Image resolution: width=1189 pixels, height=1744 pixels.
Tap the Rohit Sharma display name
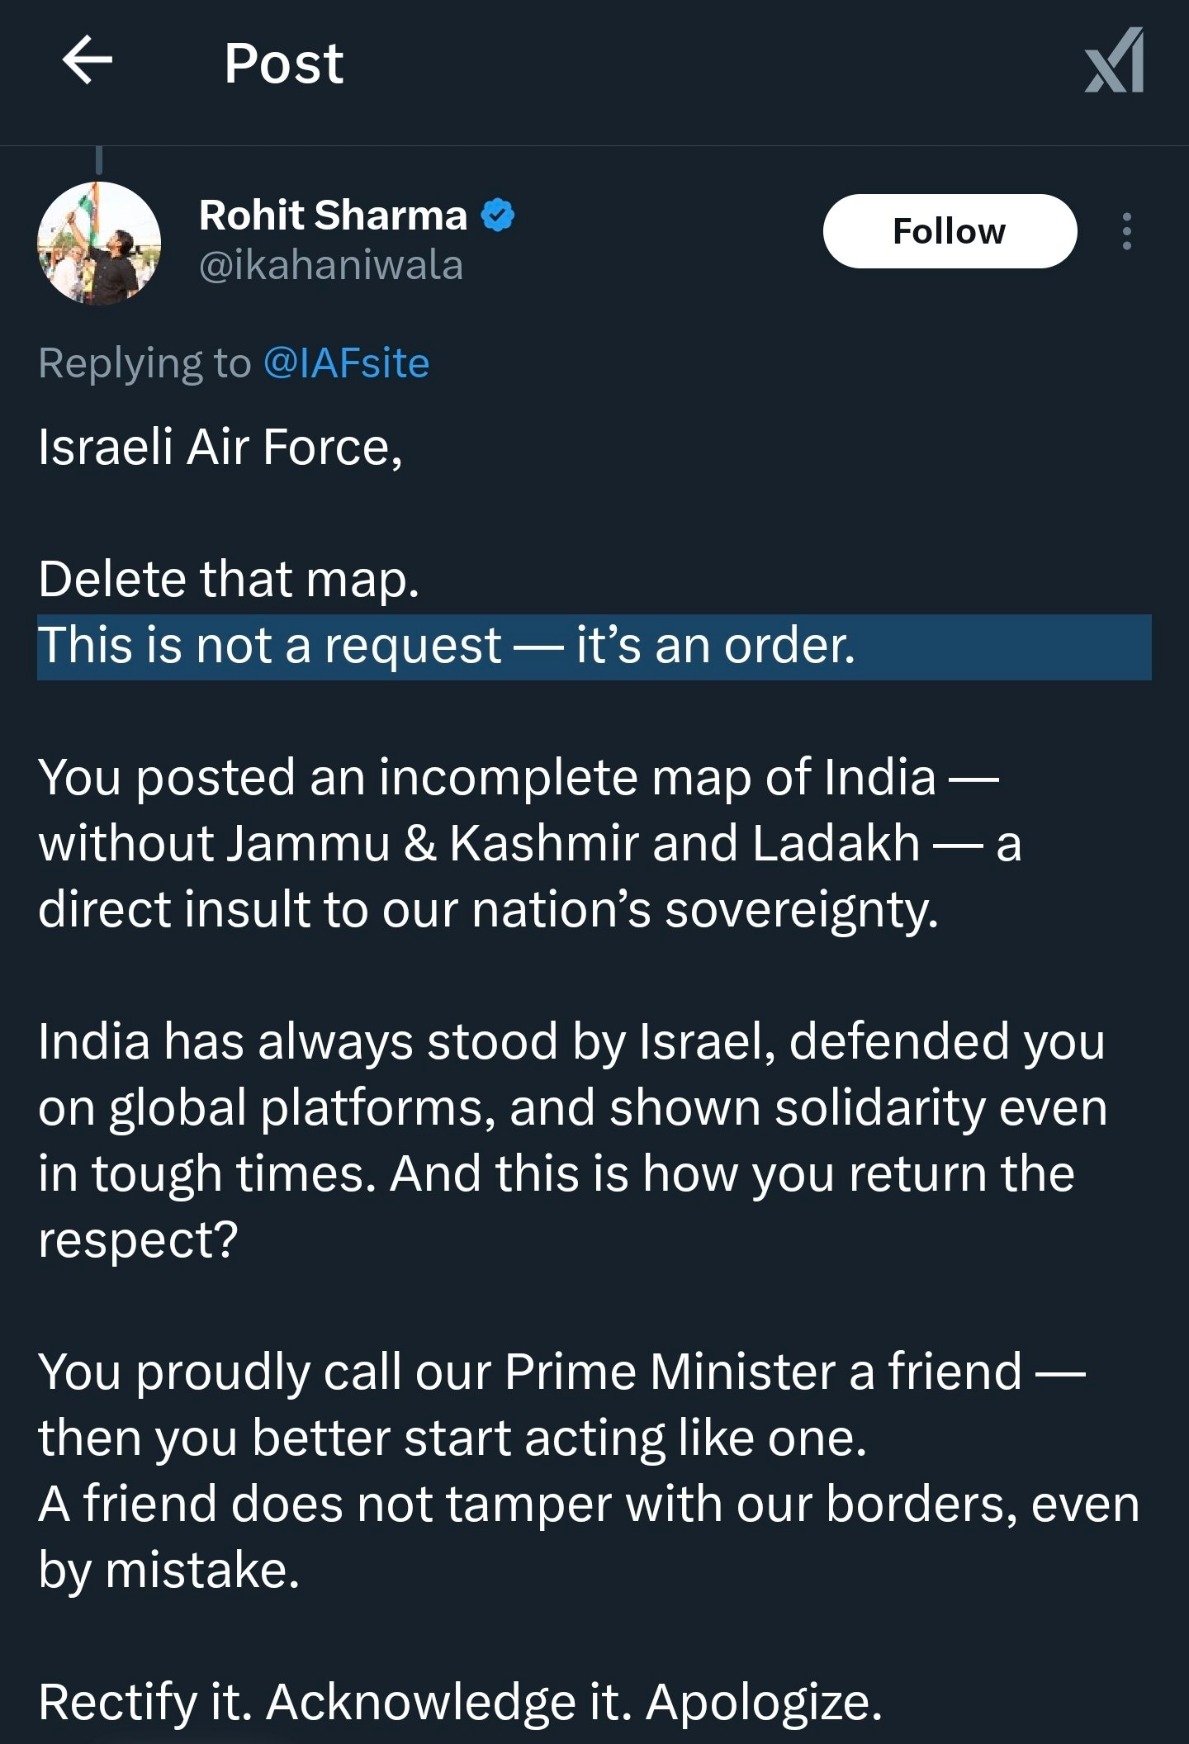(x=333, y=215)
